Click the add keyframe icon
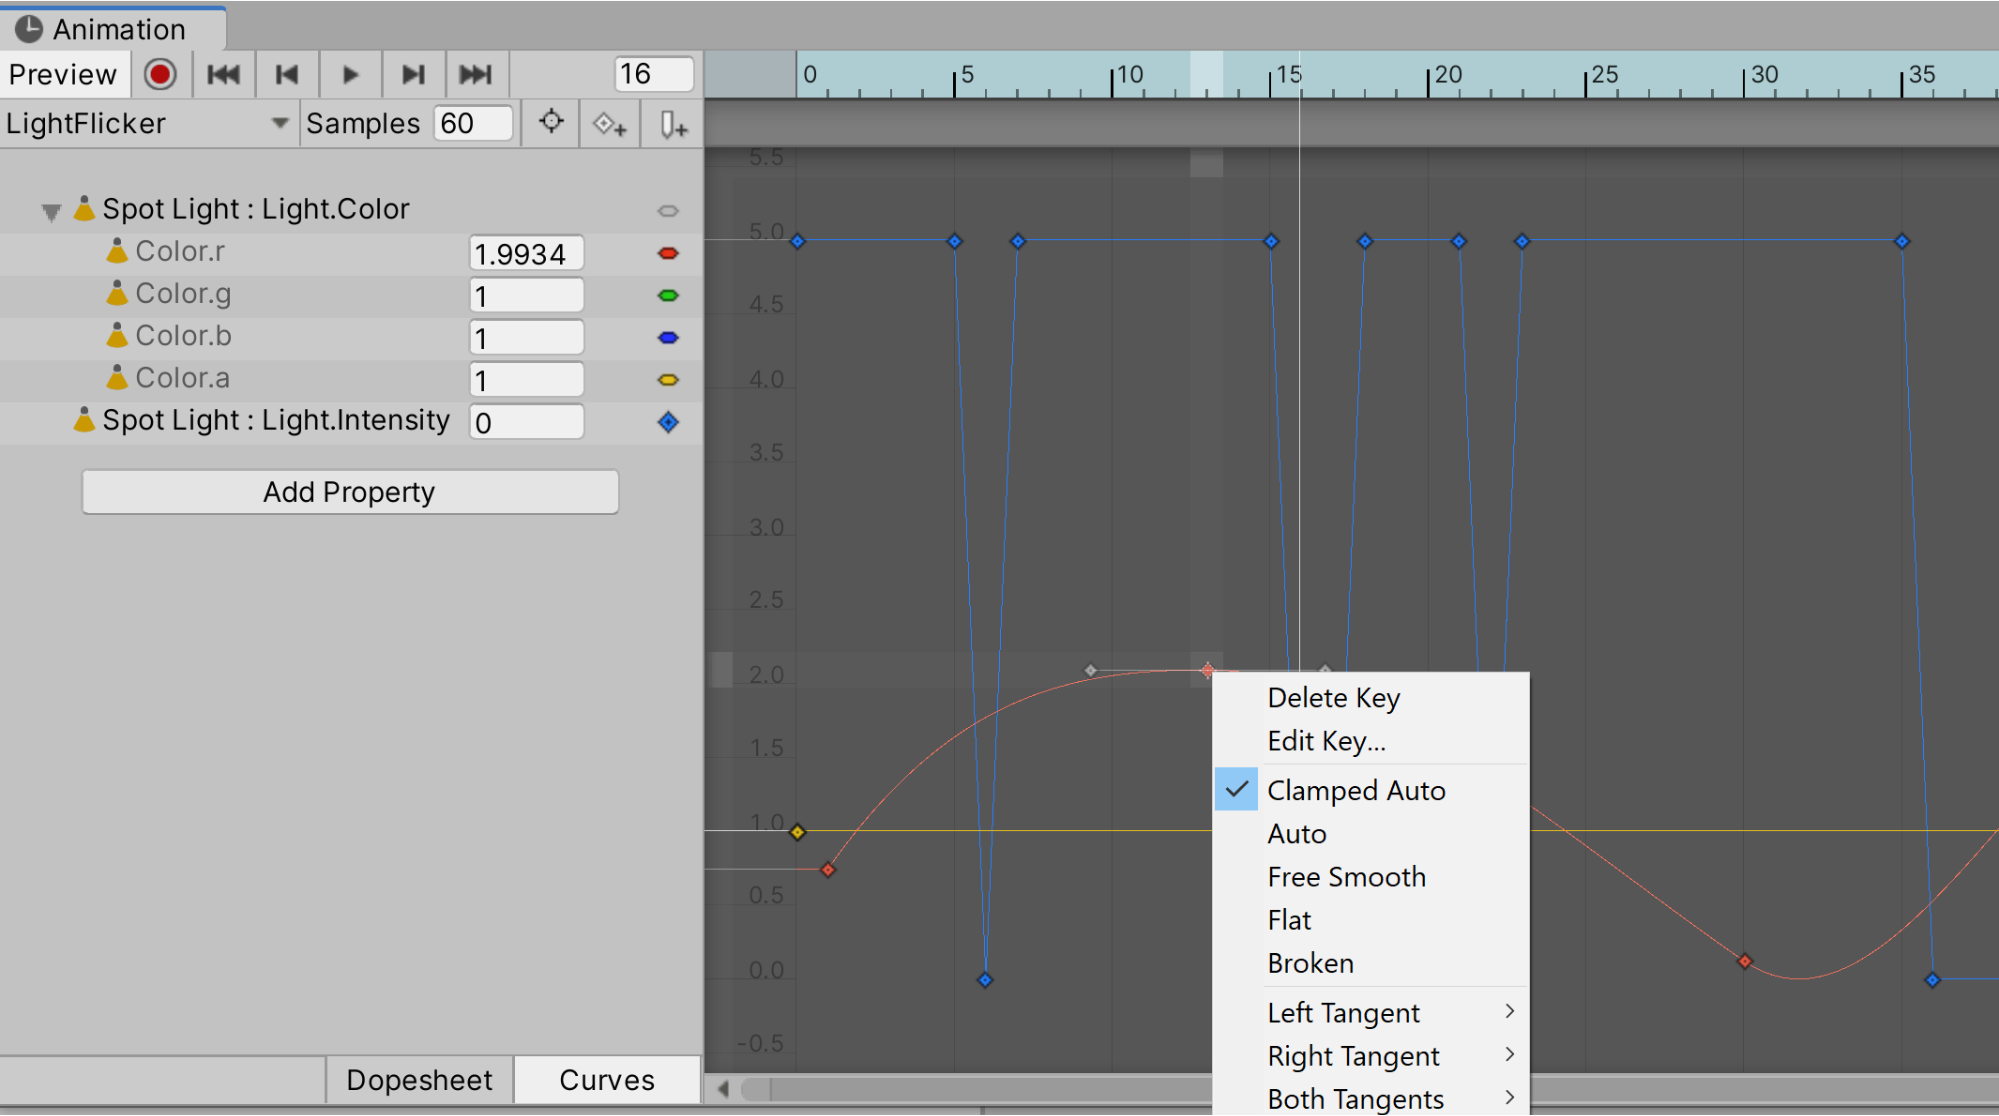1999x1116 pixels. [x=609, y=125]
